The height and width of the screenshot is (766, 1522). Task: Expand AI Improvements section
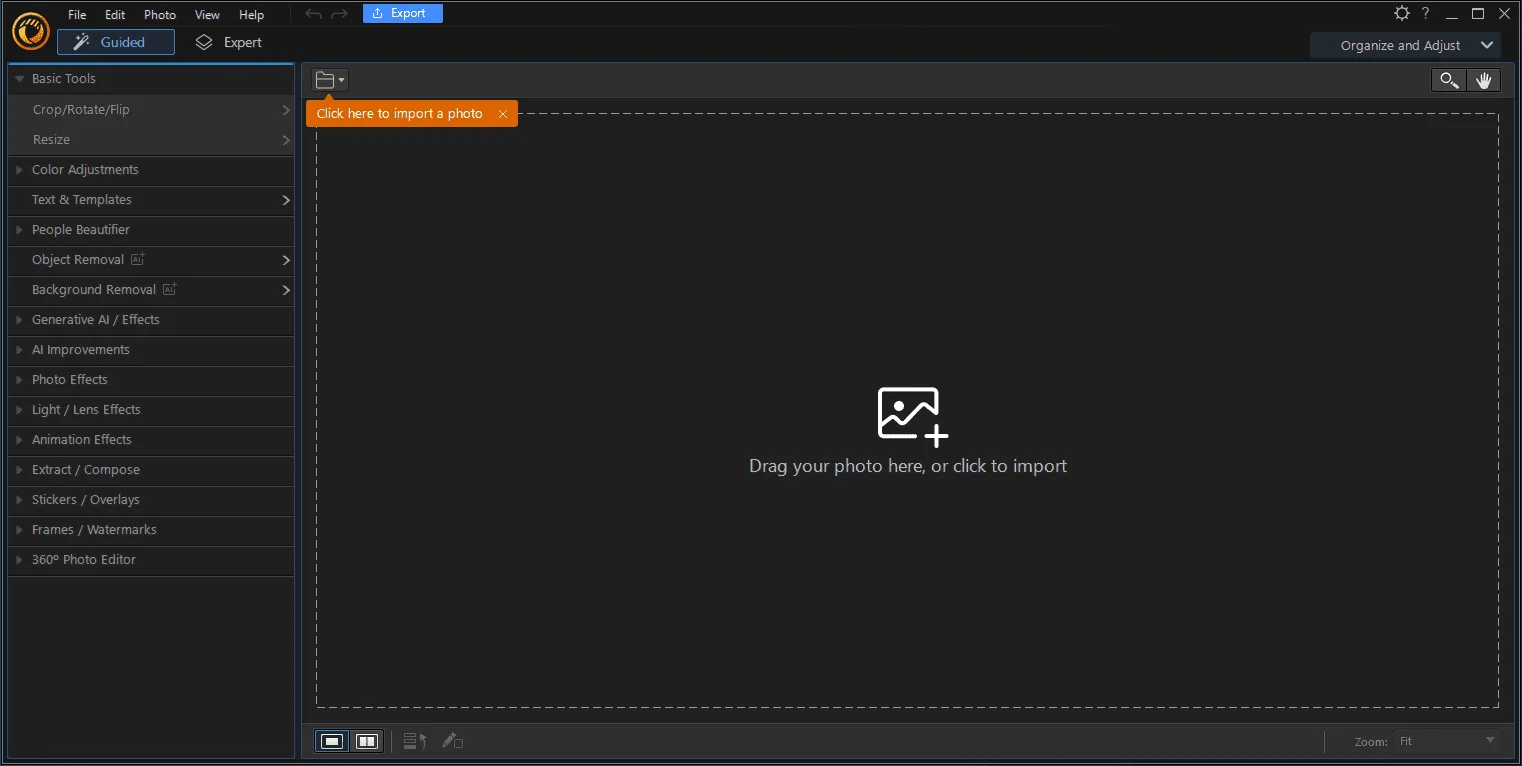tap(151, 350)
